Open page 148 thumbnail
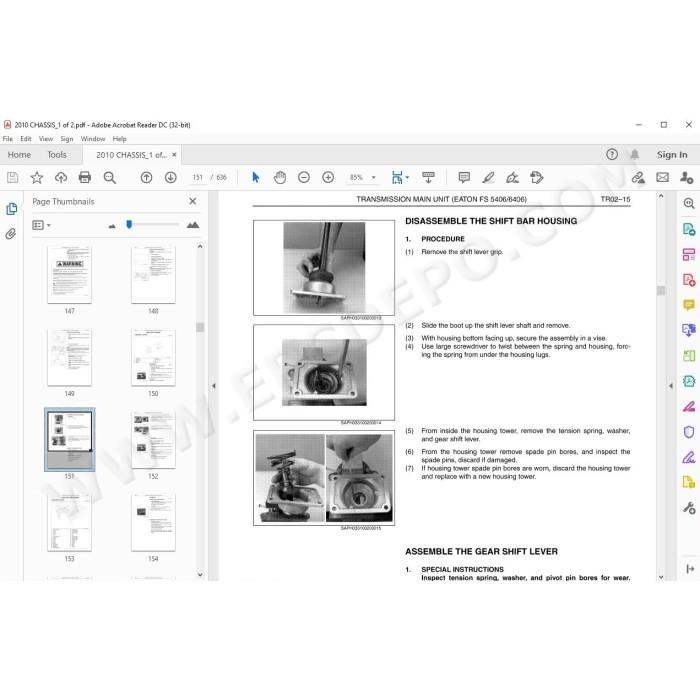The height and width of the screenshot is (700, 700). [153, 275]
